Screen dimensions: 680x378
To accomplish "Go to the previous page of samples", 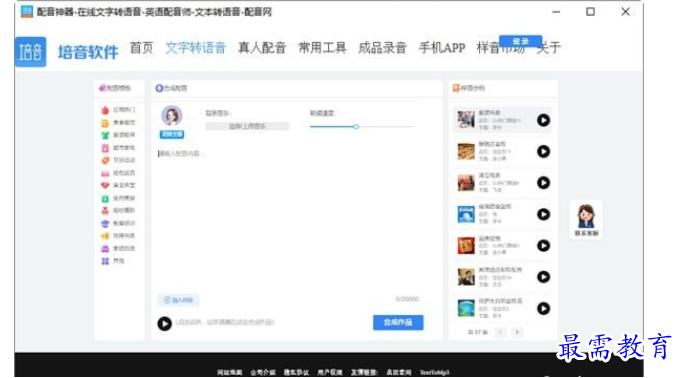I will 500,332.
